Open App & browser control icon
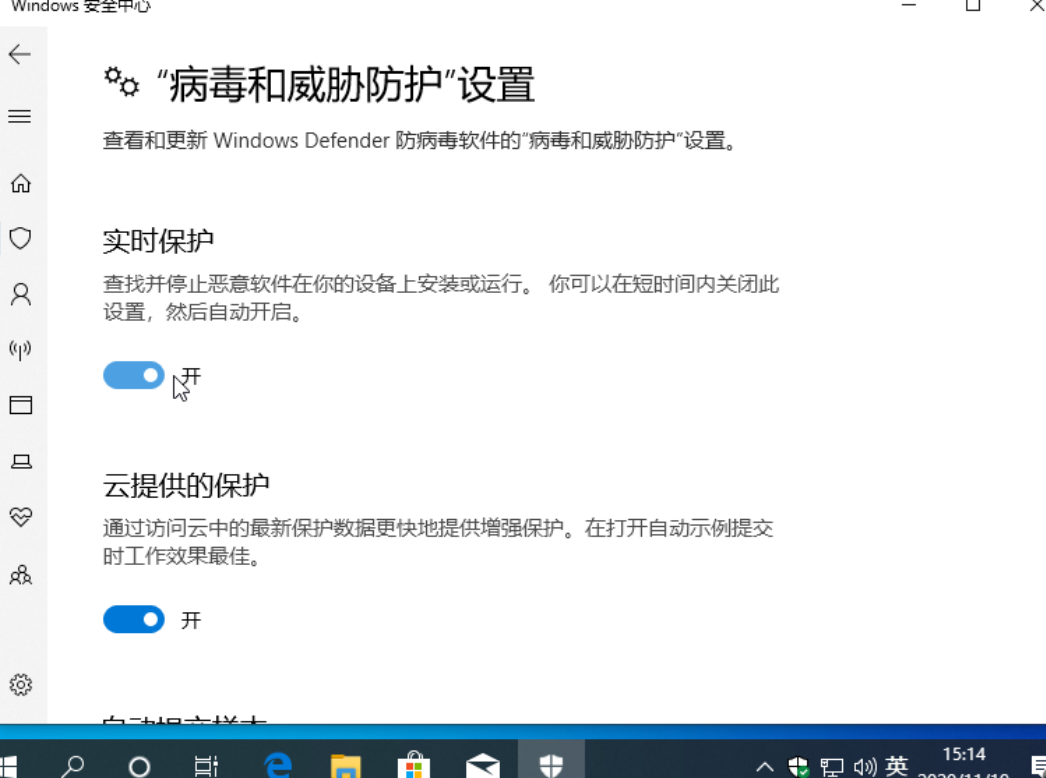This screenshot has width=1046, height=778. point(21,405)
